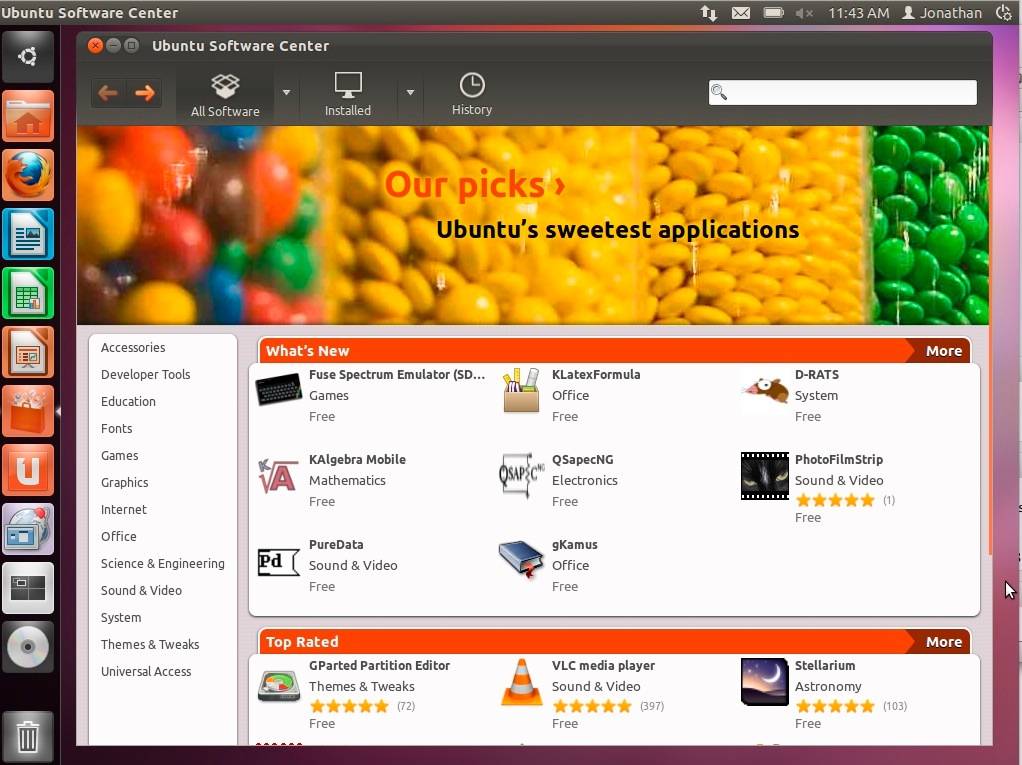The width and height of the screenshot is (1022, 765).
Task: Expand the All Software dropdown arrow
Action: click(286, 93)
